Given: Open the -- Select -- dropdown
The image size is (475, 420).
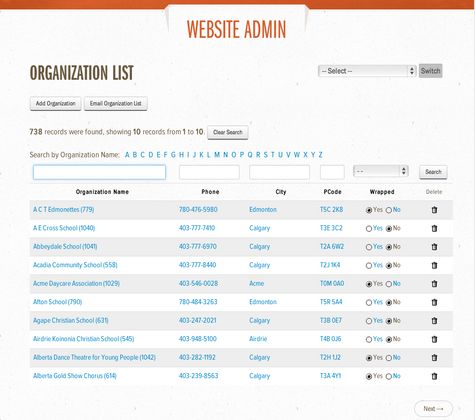Looking at the screenshot, I should (367, 71).
